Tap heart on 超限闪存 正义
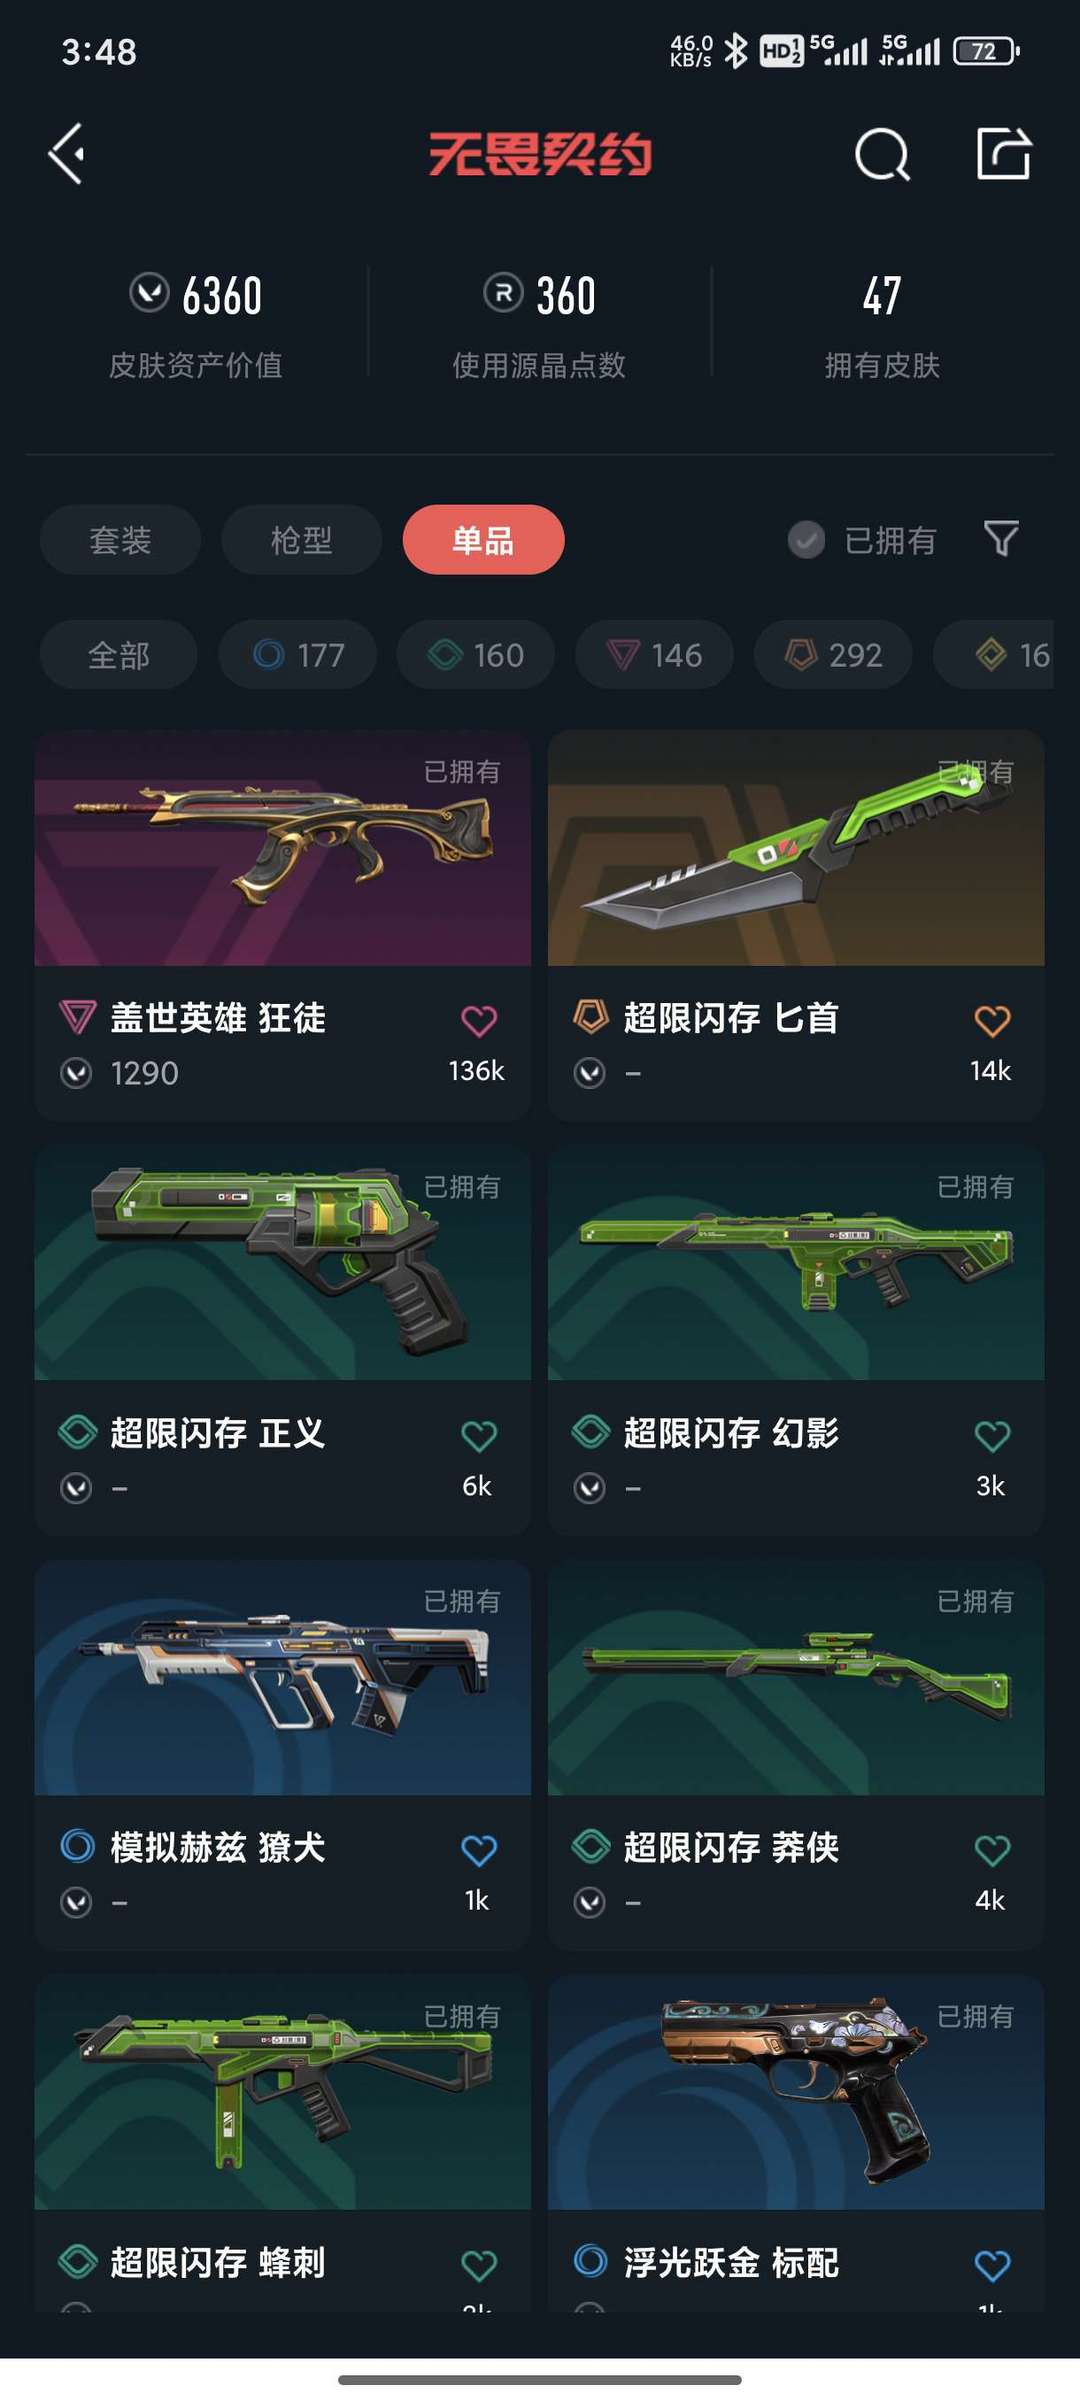 (479, 1435)
